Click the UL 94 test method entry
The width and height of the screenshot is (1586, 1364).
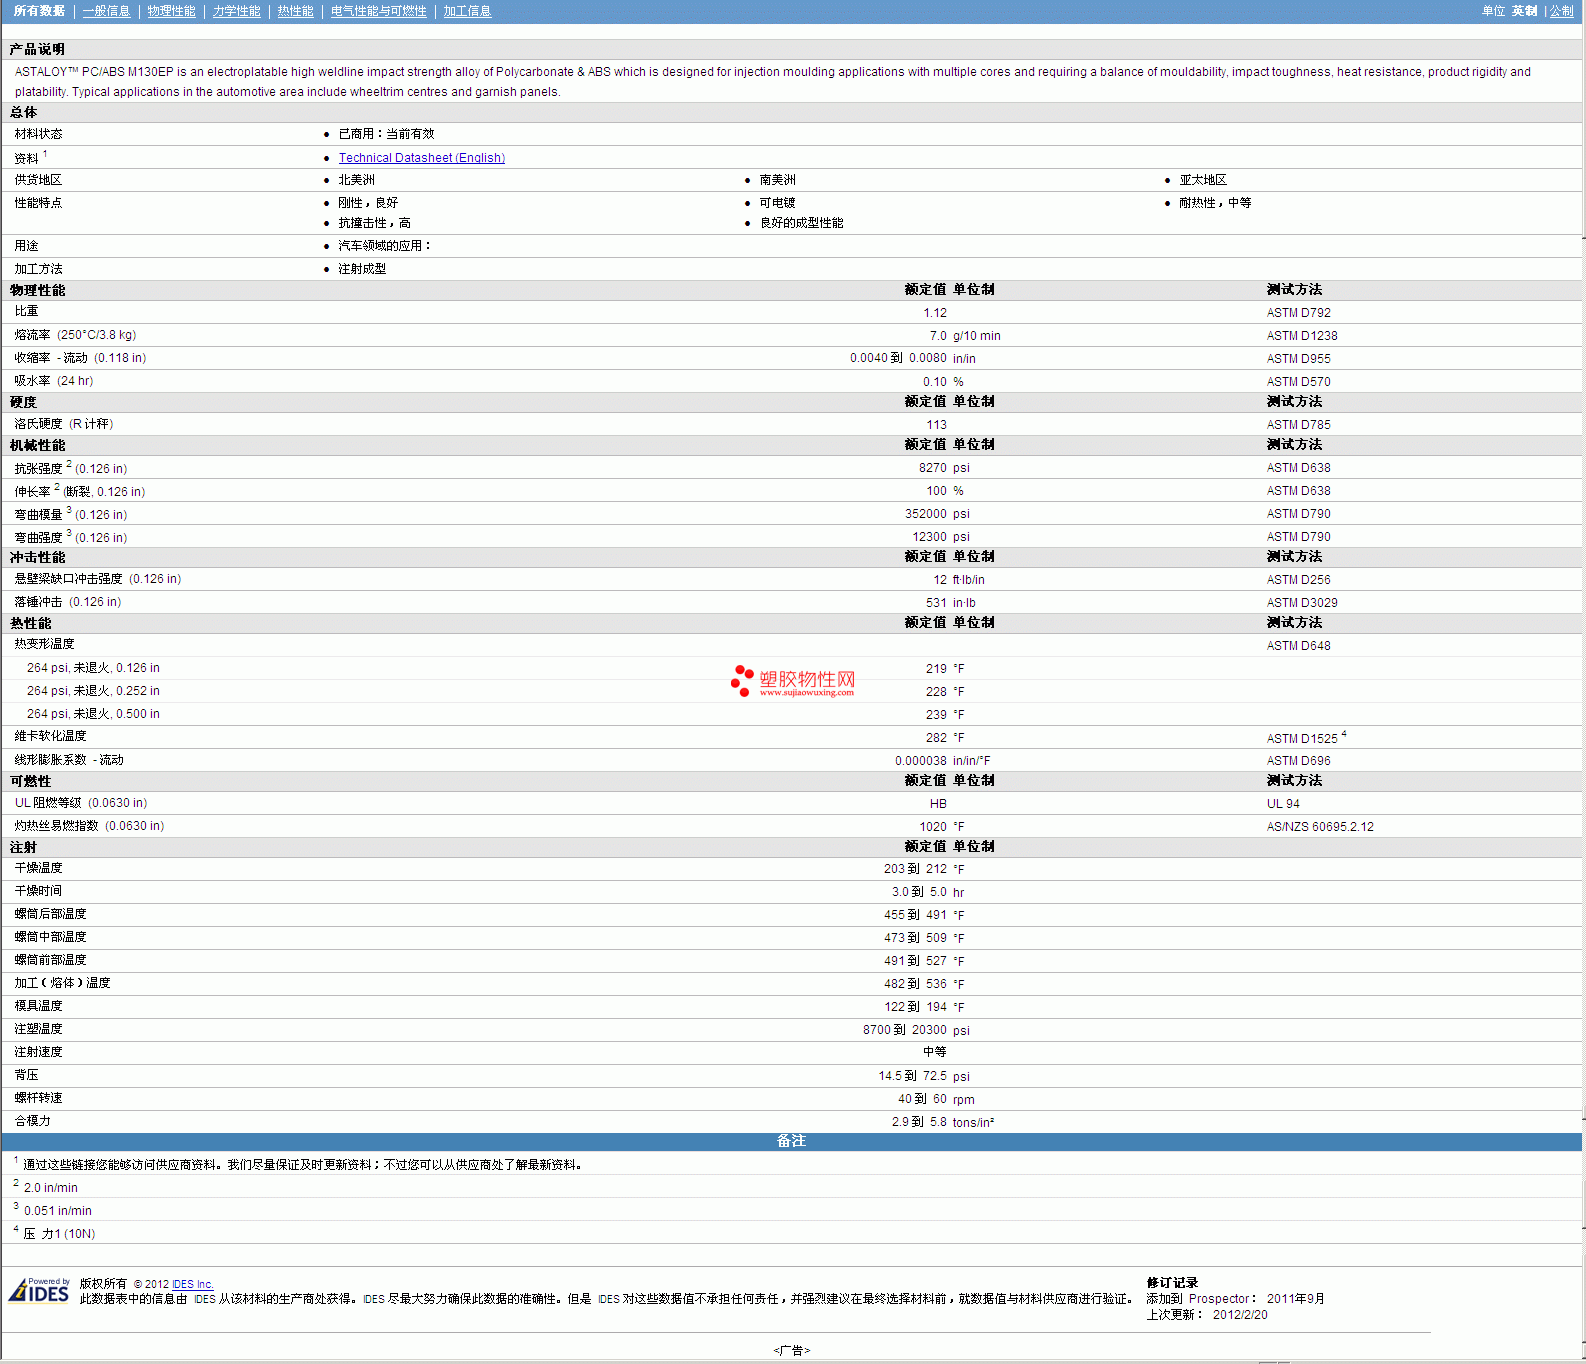click(1283, 804)
